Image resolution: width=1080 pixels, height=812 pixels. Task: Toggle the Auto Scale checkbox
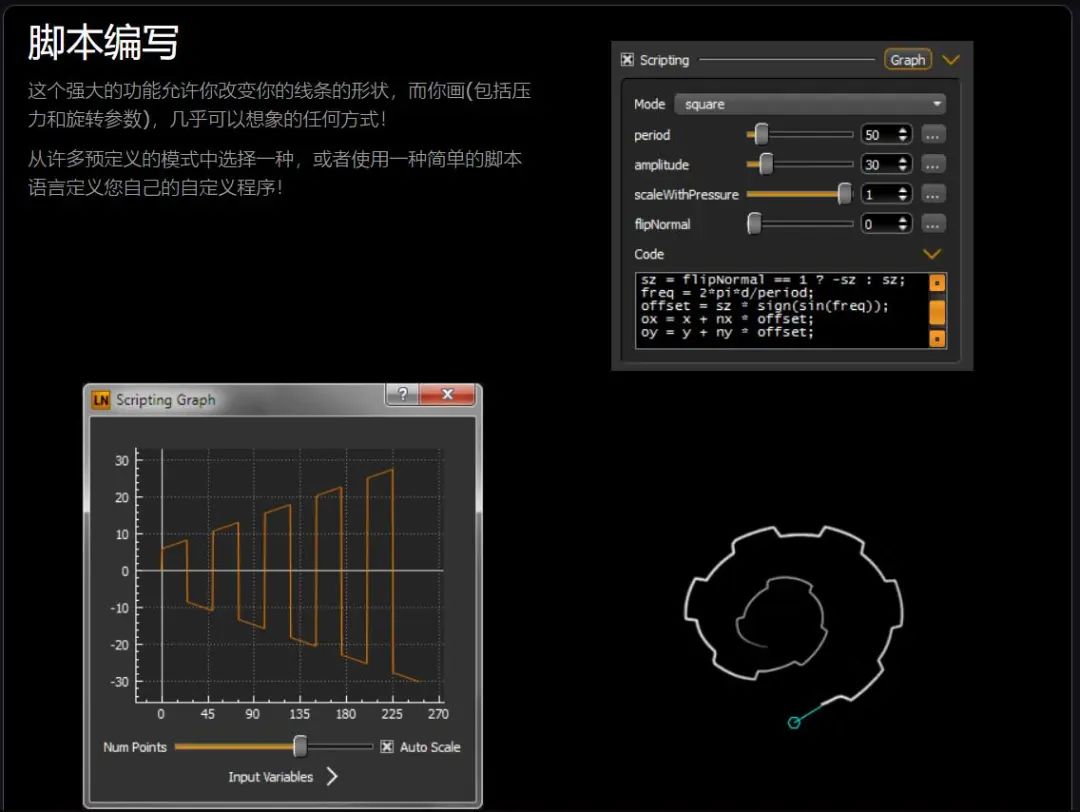(x=387, y=746)
